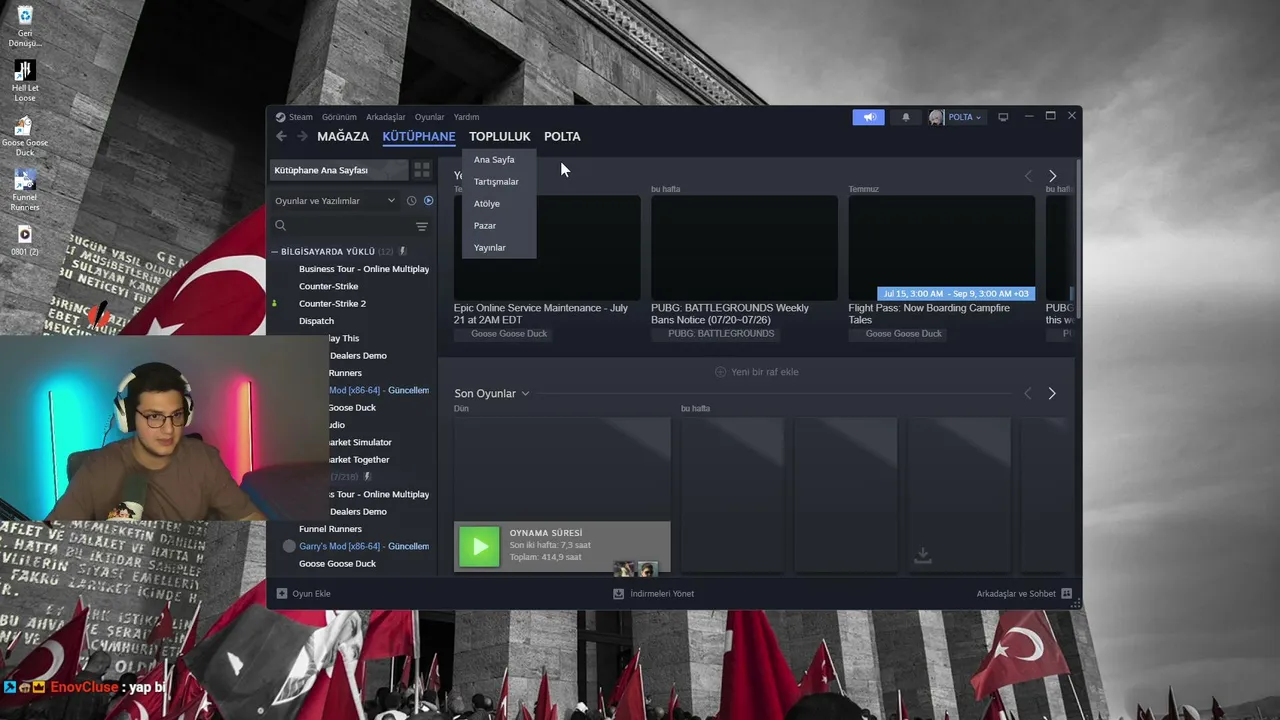
Task: Choose Atölye from the community menu
Action: [x=499, y=204]
